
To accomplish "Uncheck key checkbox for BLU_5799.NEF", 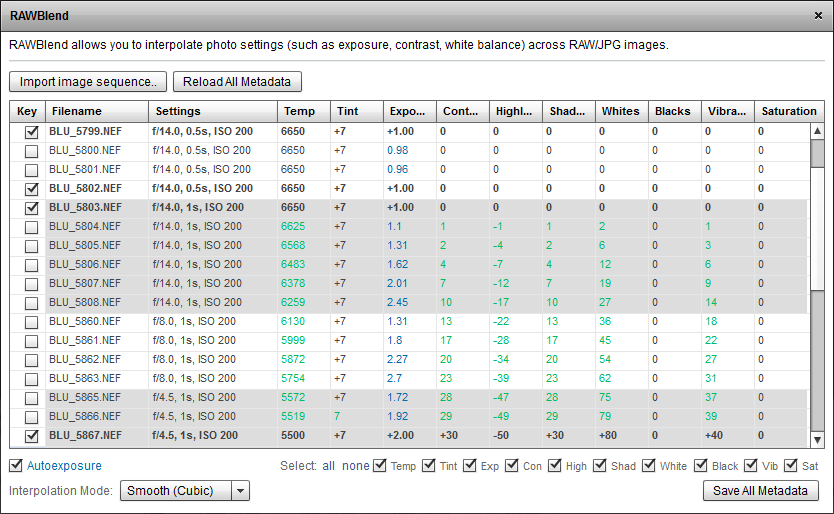I will 31,132.
